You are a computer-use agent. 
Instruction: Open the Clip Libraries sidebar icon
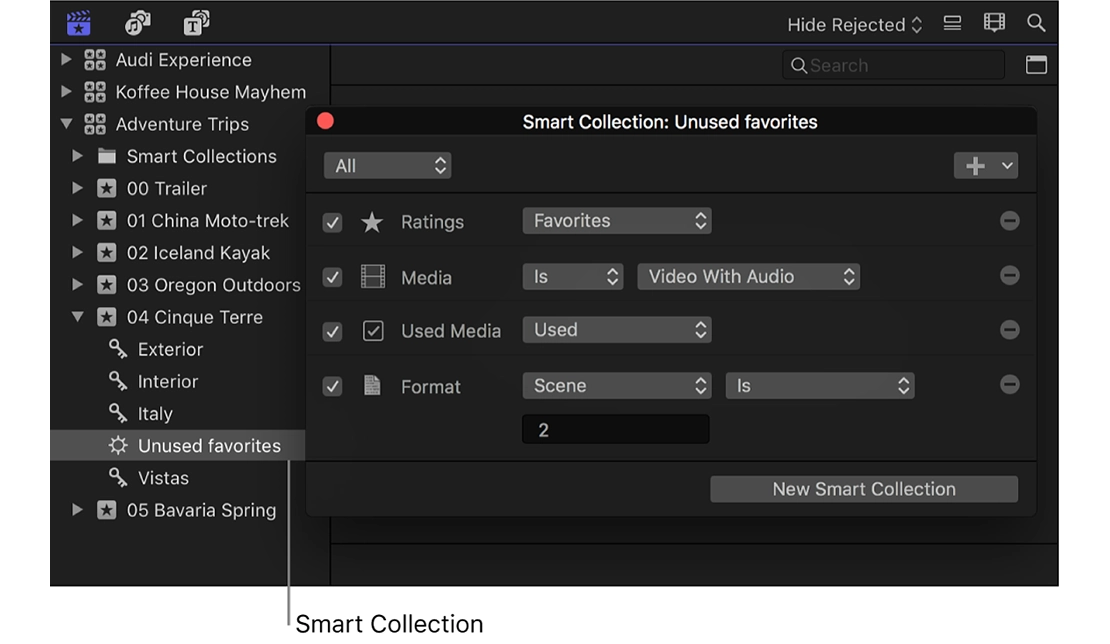pos(78,22)
